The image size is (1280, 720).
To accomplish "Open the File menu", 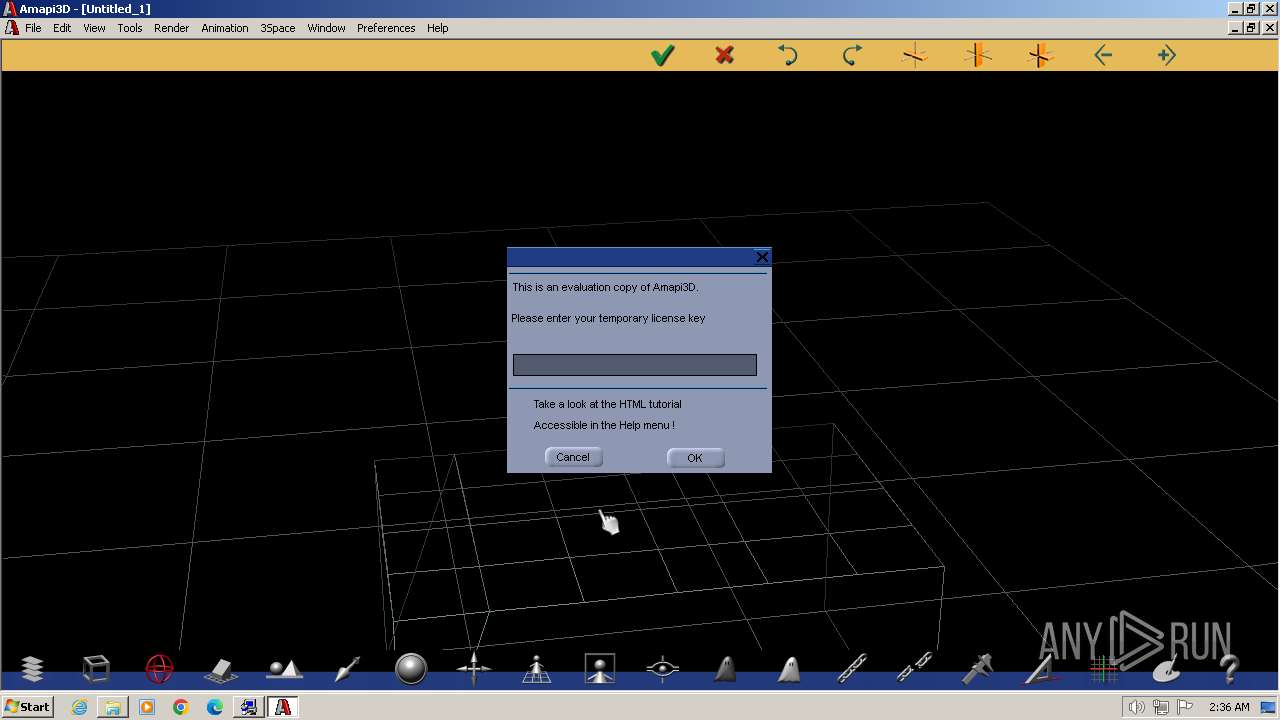I will (33, 28).
